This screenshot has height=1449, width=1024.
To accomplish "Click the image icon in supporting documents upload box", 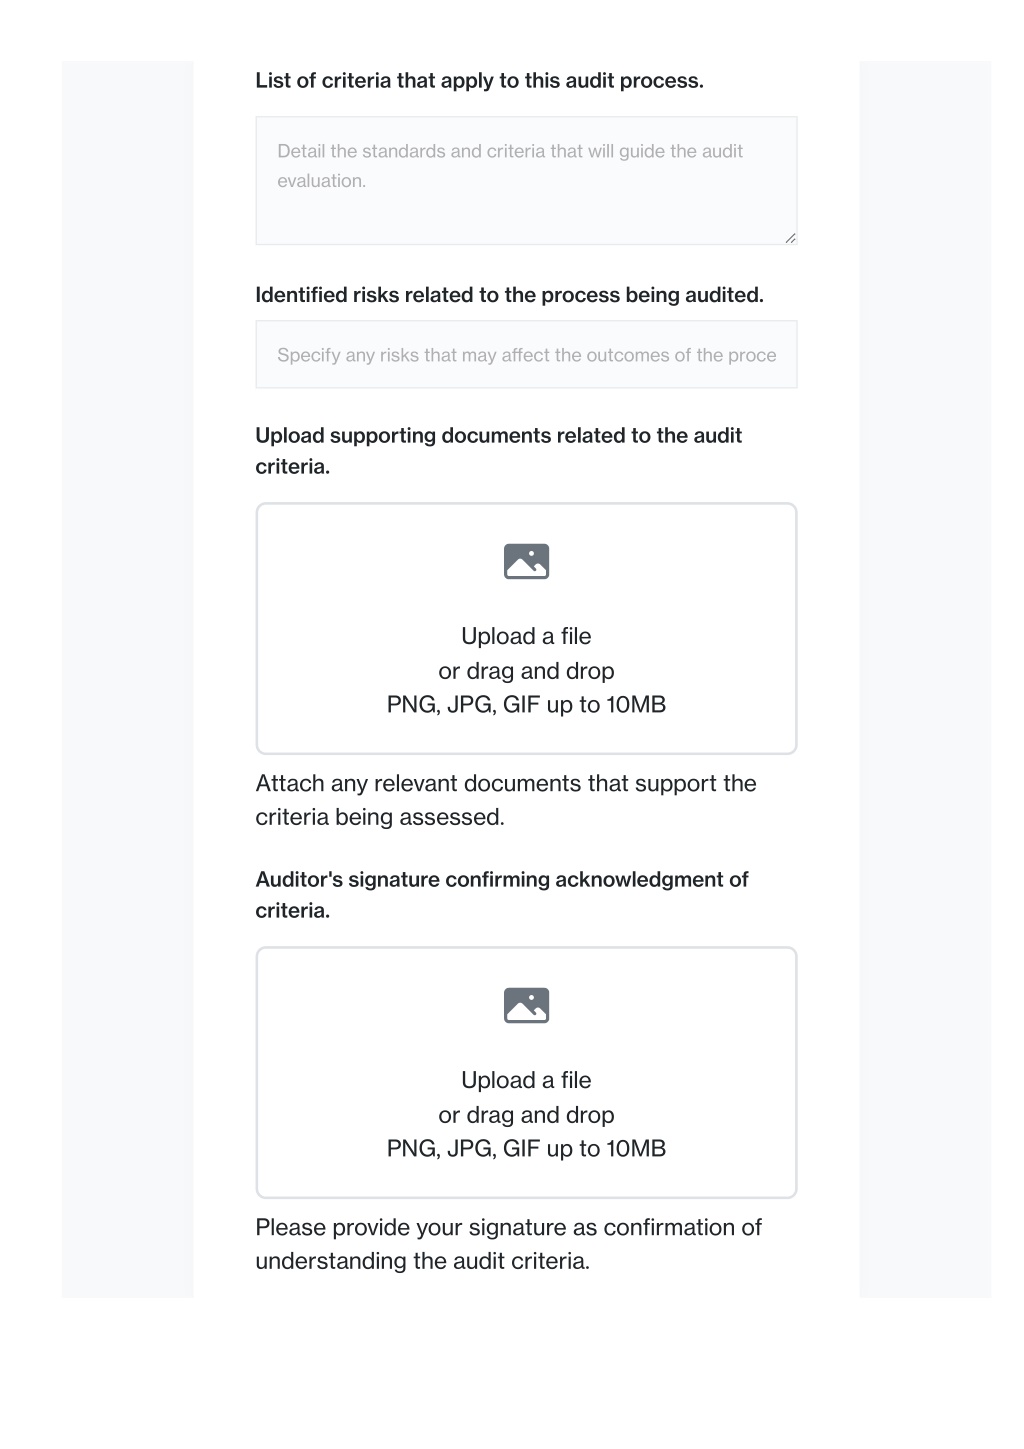I will [526, 562].
